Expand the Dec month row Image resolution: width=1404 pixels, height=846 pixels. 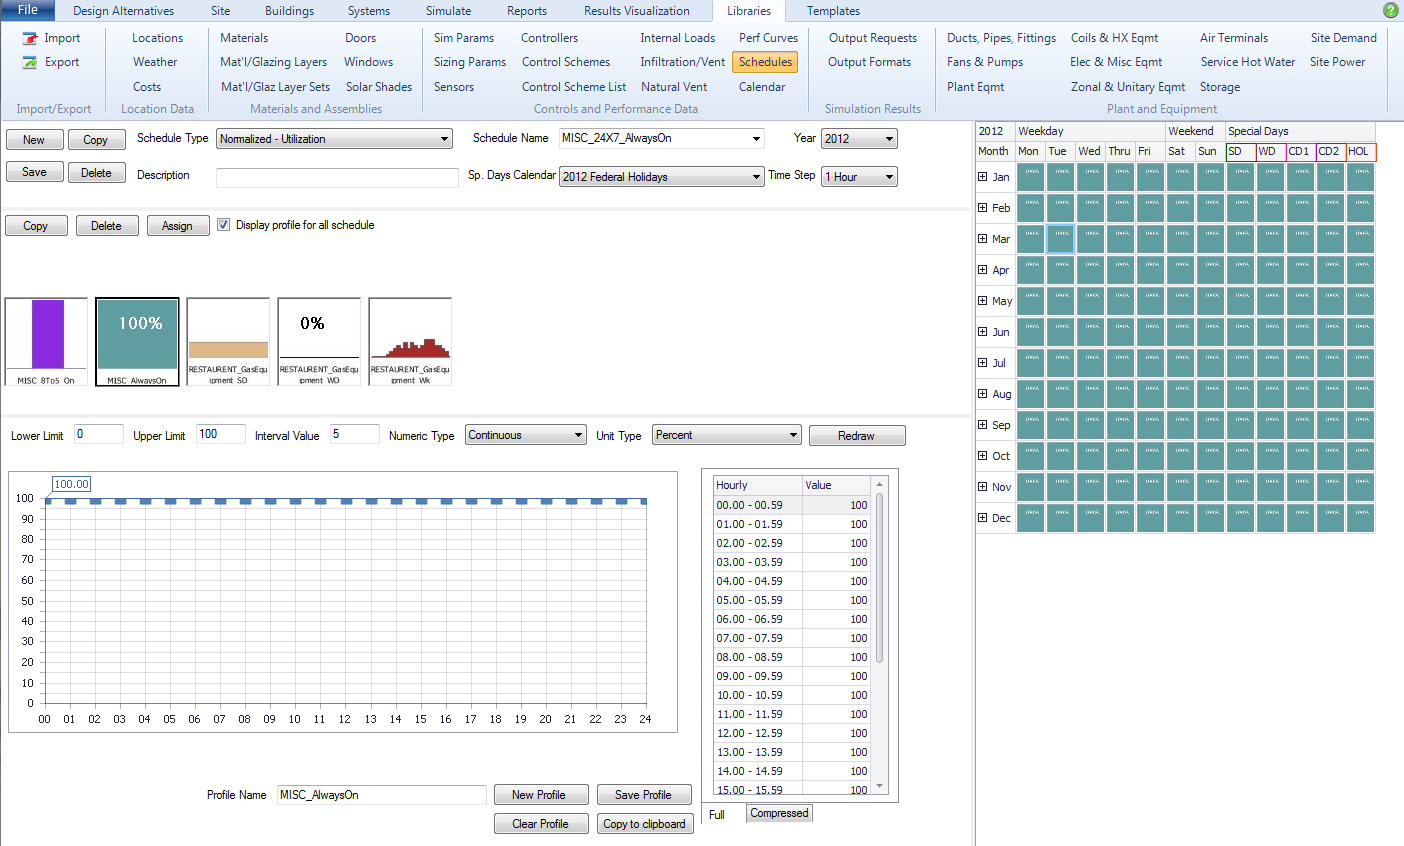tap(982, 518)
